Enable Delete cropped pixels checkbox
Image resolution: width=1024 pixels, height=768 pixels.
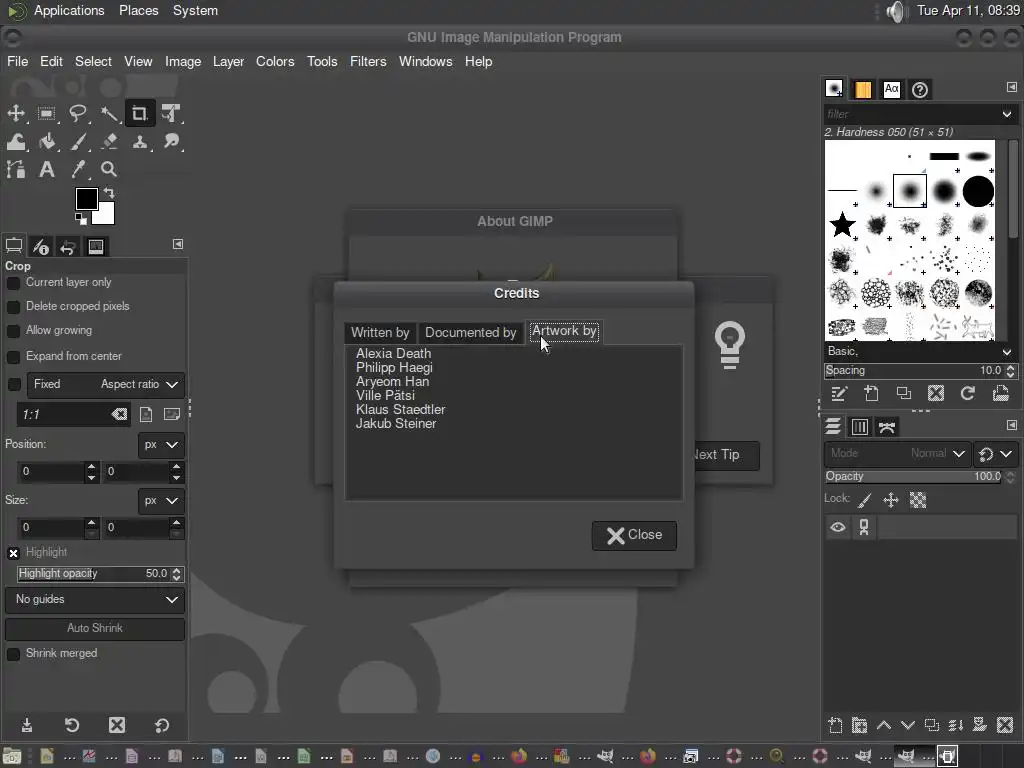[13, 307]
